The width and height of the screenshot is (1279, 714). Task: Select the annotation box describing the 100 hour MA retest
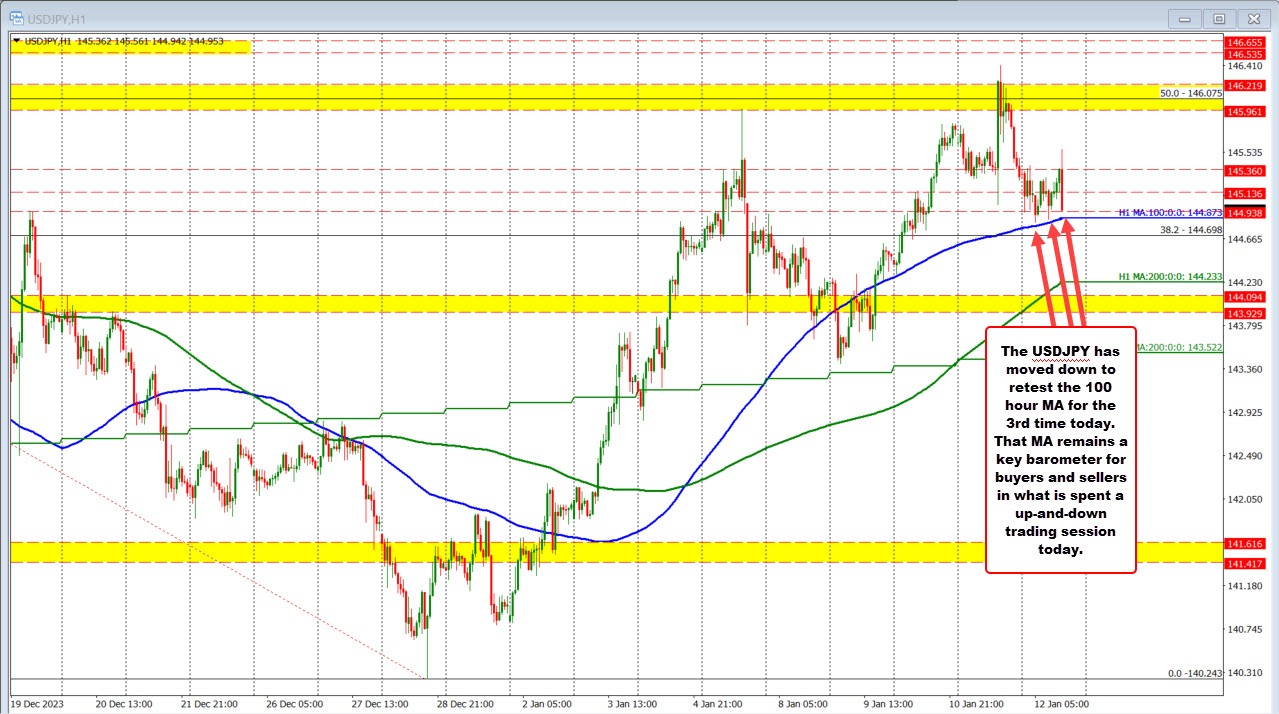click(1060, 446)
